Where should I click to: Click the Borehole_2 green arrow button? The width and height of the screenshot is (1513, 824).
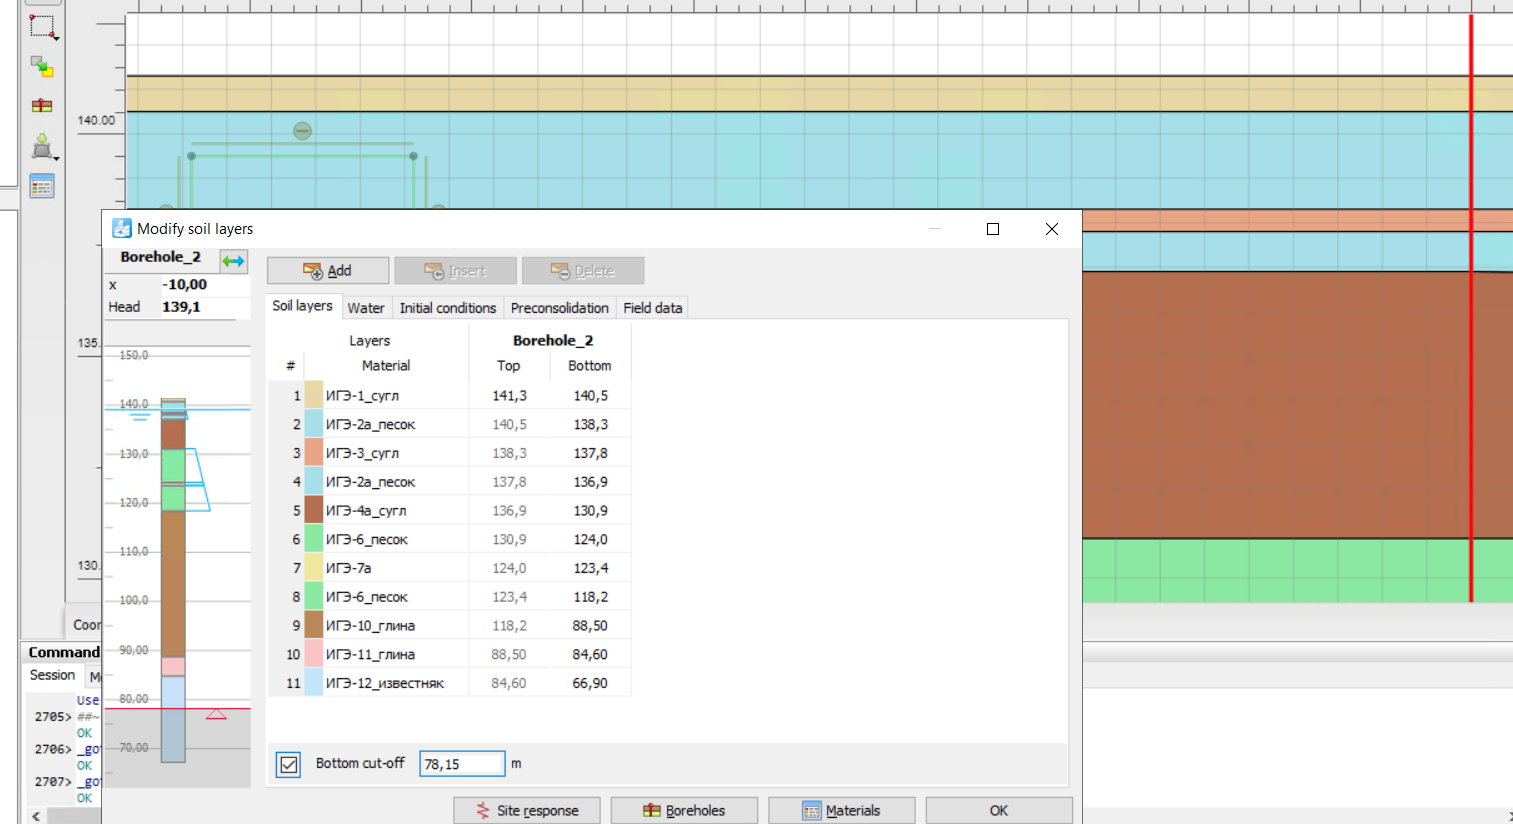coord(233,261)
